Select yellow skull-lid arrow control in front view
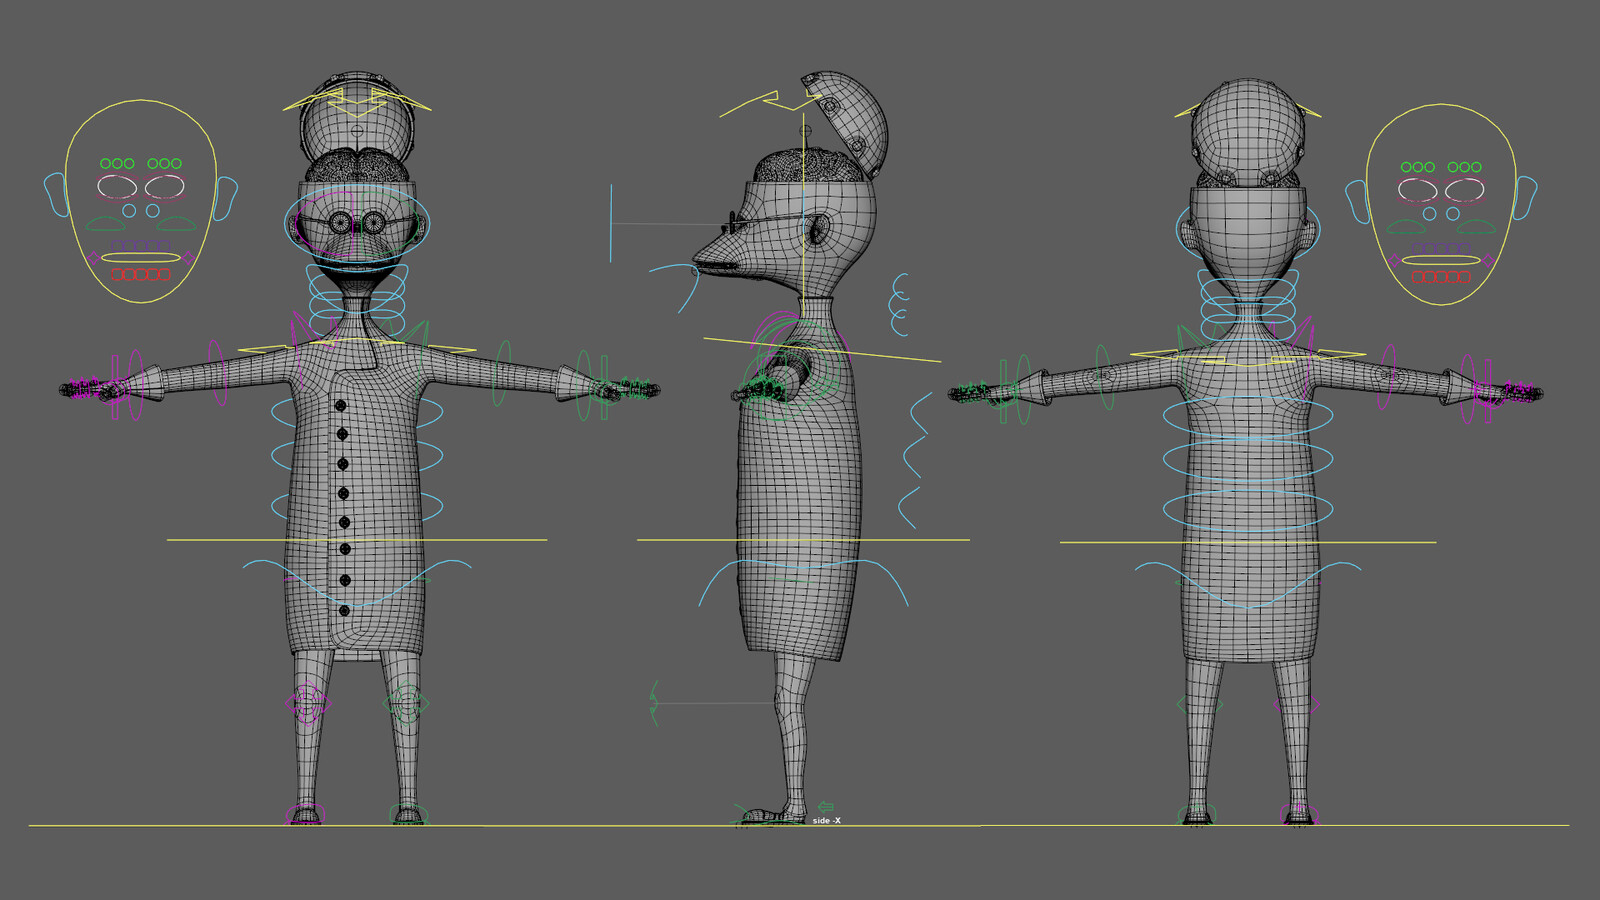 click(357, 102)
